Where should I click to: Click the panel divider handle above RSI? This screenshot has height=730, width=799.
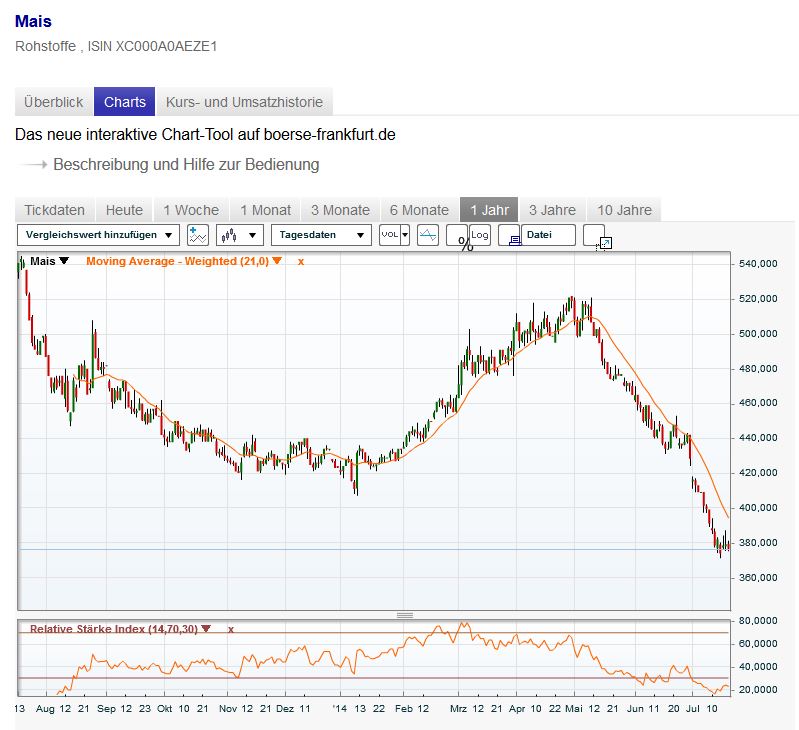tap(405, 615)
